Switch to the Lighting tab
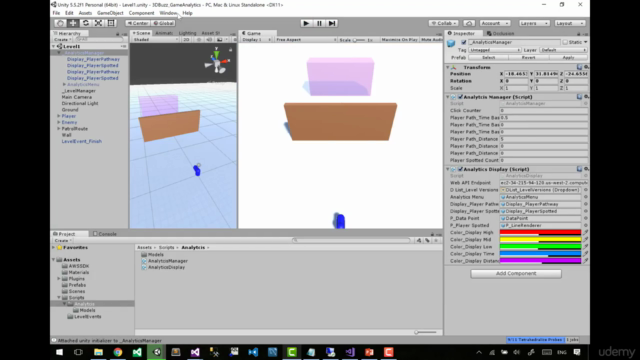640x360 pixels. [x=187, y=33]
